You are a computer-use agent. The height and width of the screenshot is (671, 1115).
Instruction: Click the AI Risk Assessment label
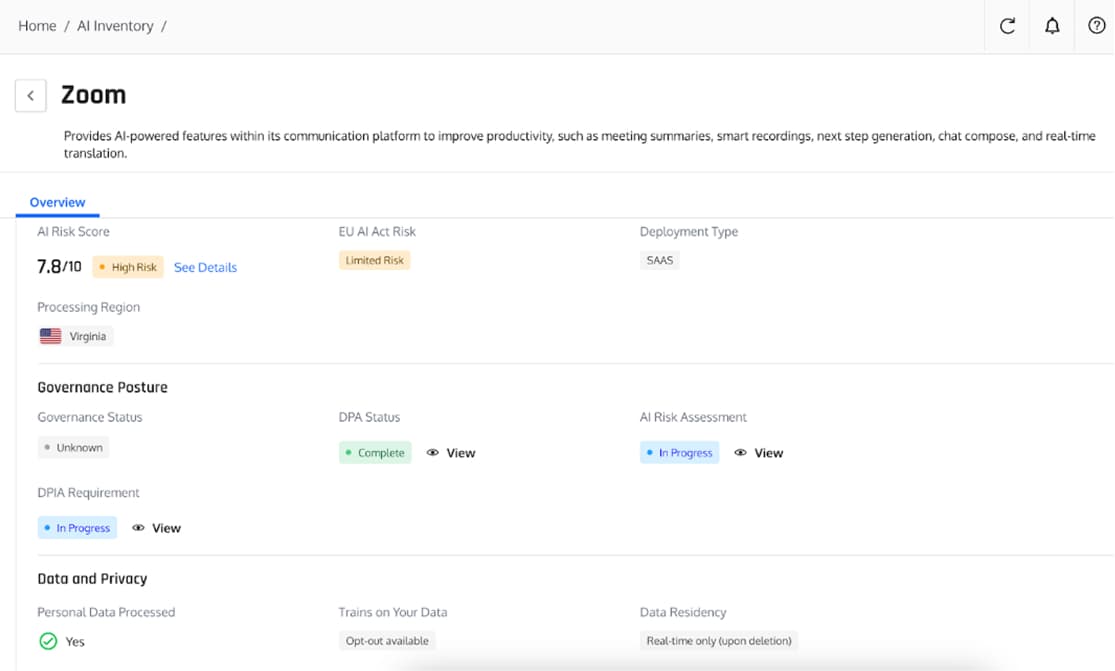[x=693, y=417]
